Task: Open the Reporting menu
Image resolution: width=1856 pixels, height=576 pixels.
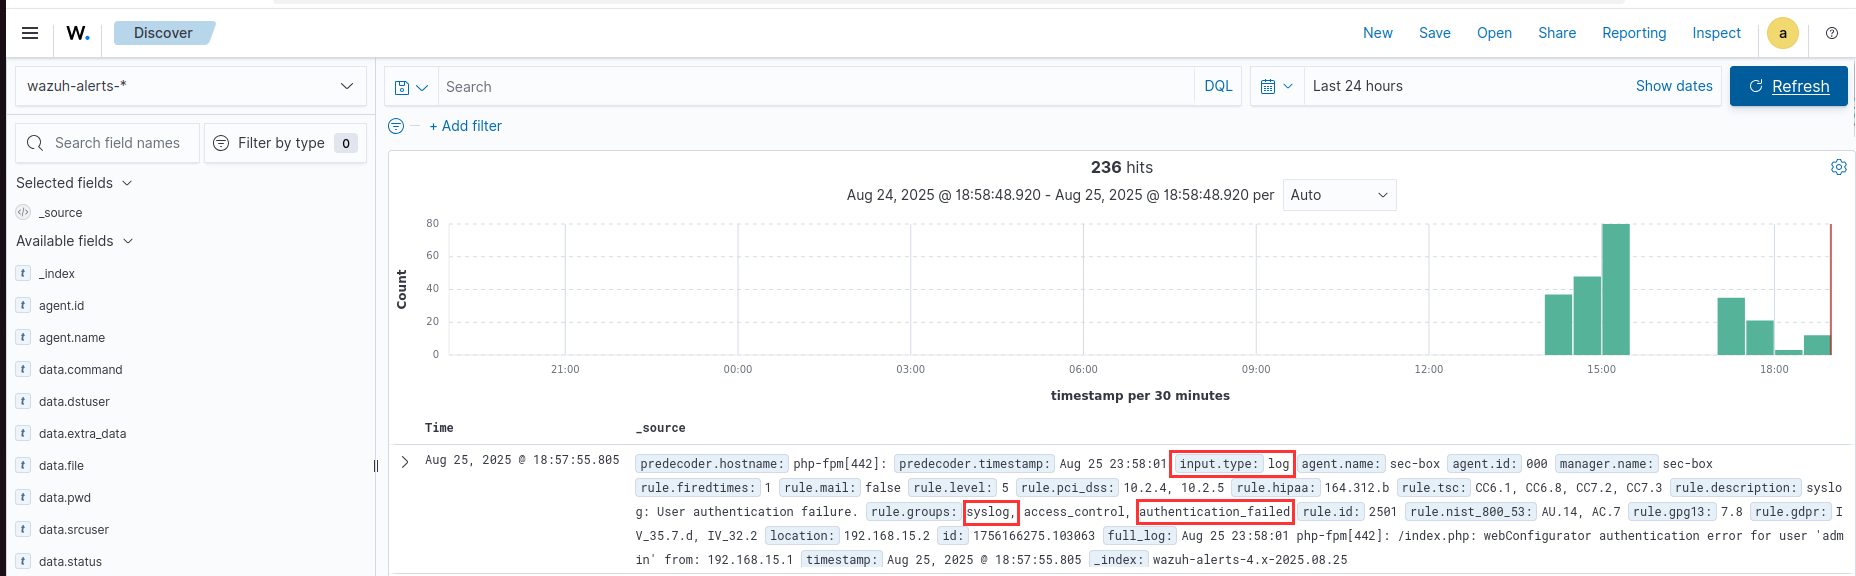Action: pos(1633,33)
